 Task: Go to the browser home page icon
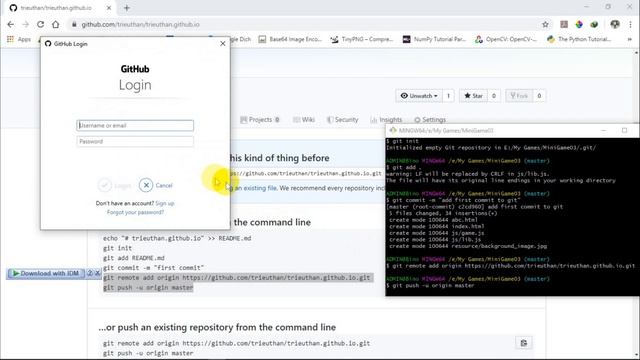tap(56, 24)
